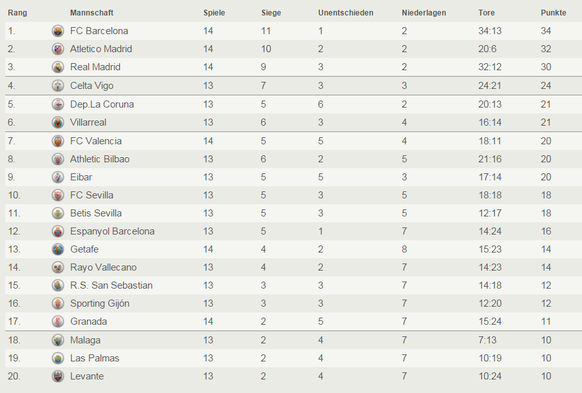Image resolution: width=582 pixels, height=393 pixels.
Task: Click the Atletico Madrid crest icon
Action: point(58,49)
